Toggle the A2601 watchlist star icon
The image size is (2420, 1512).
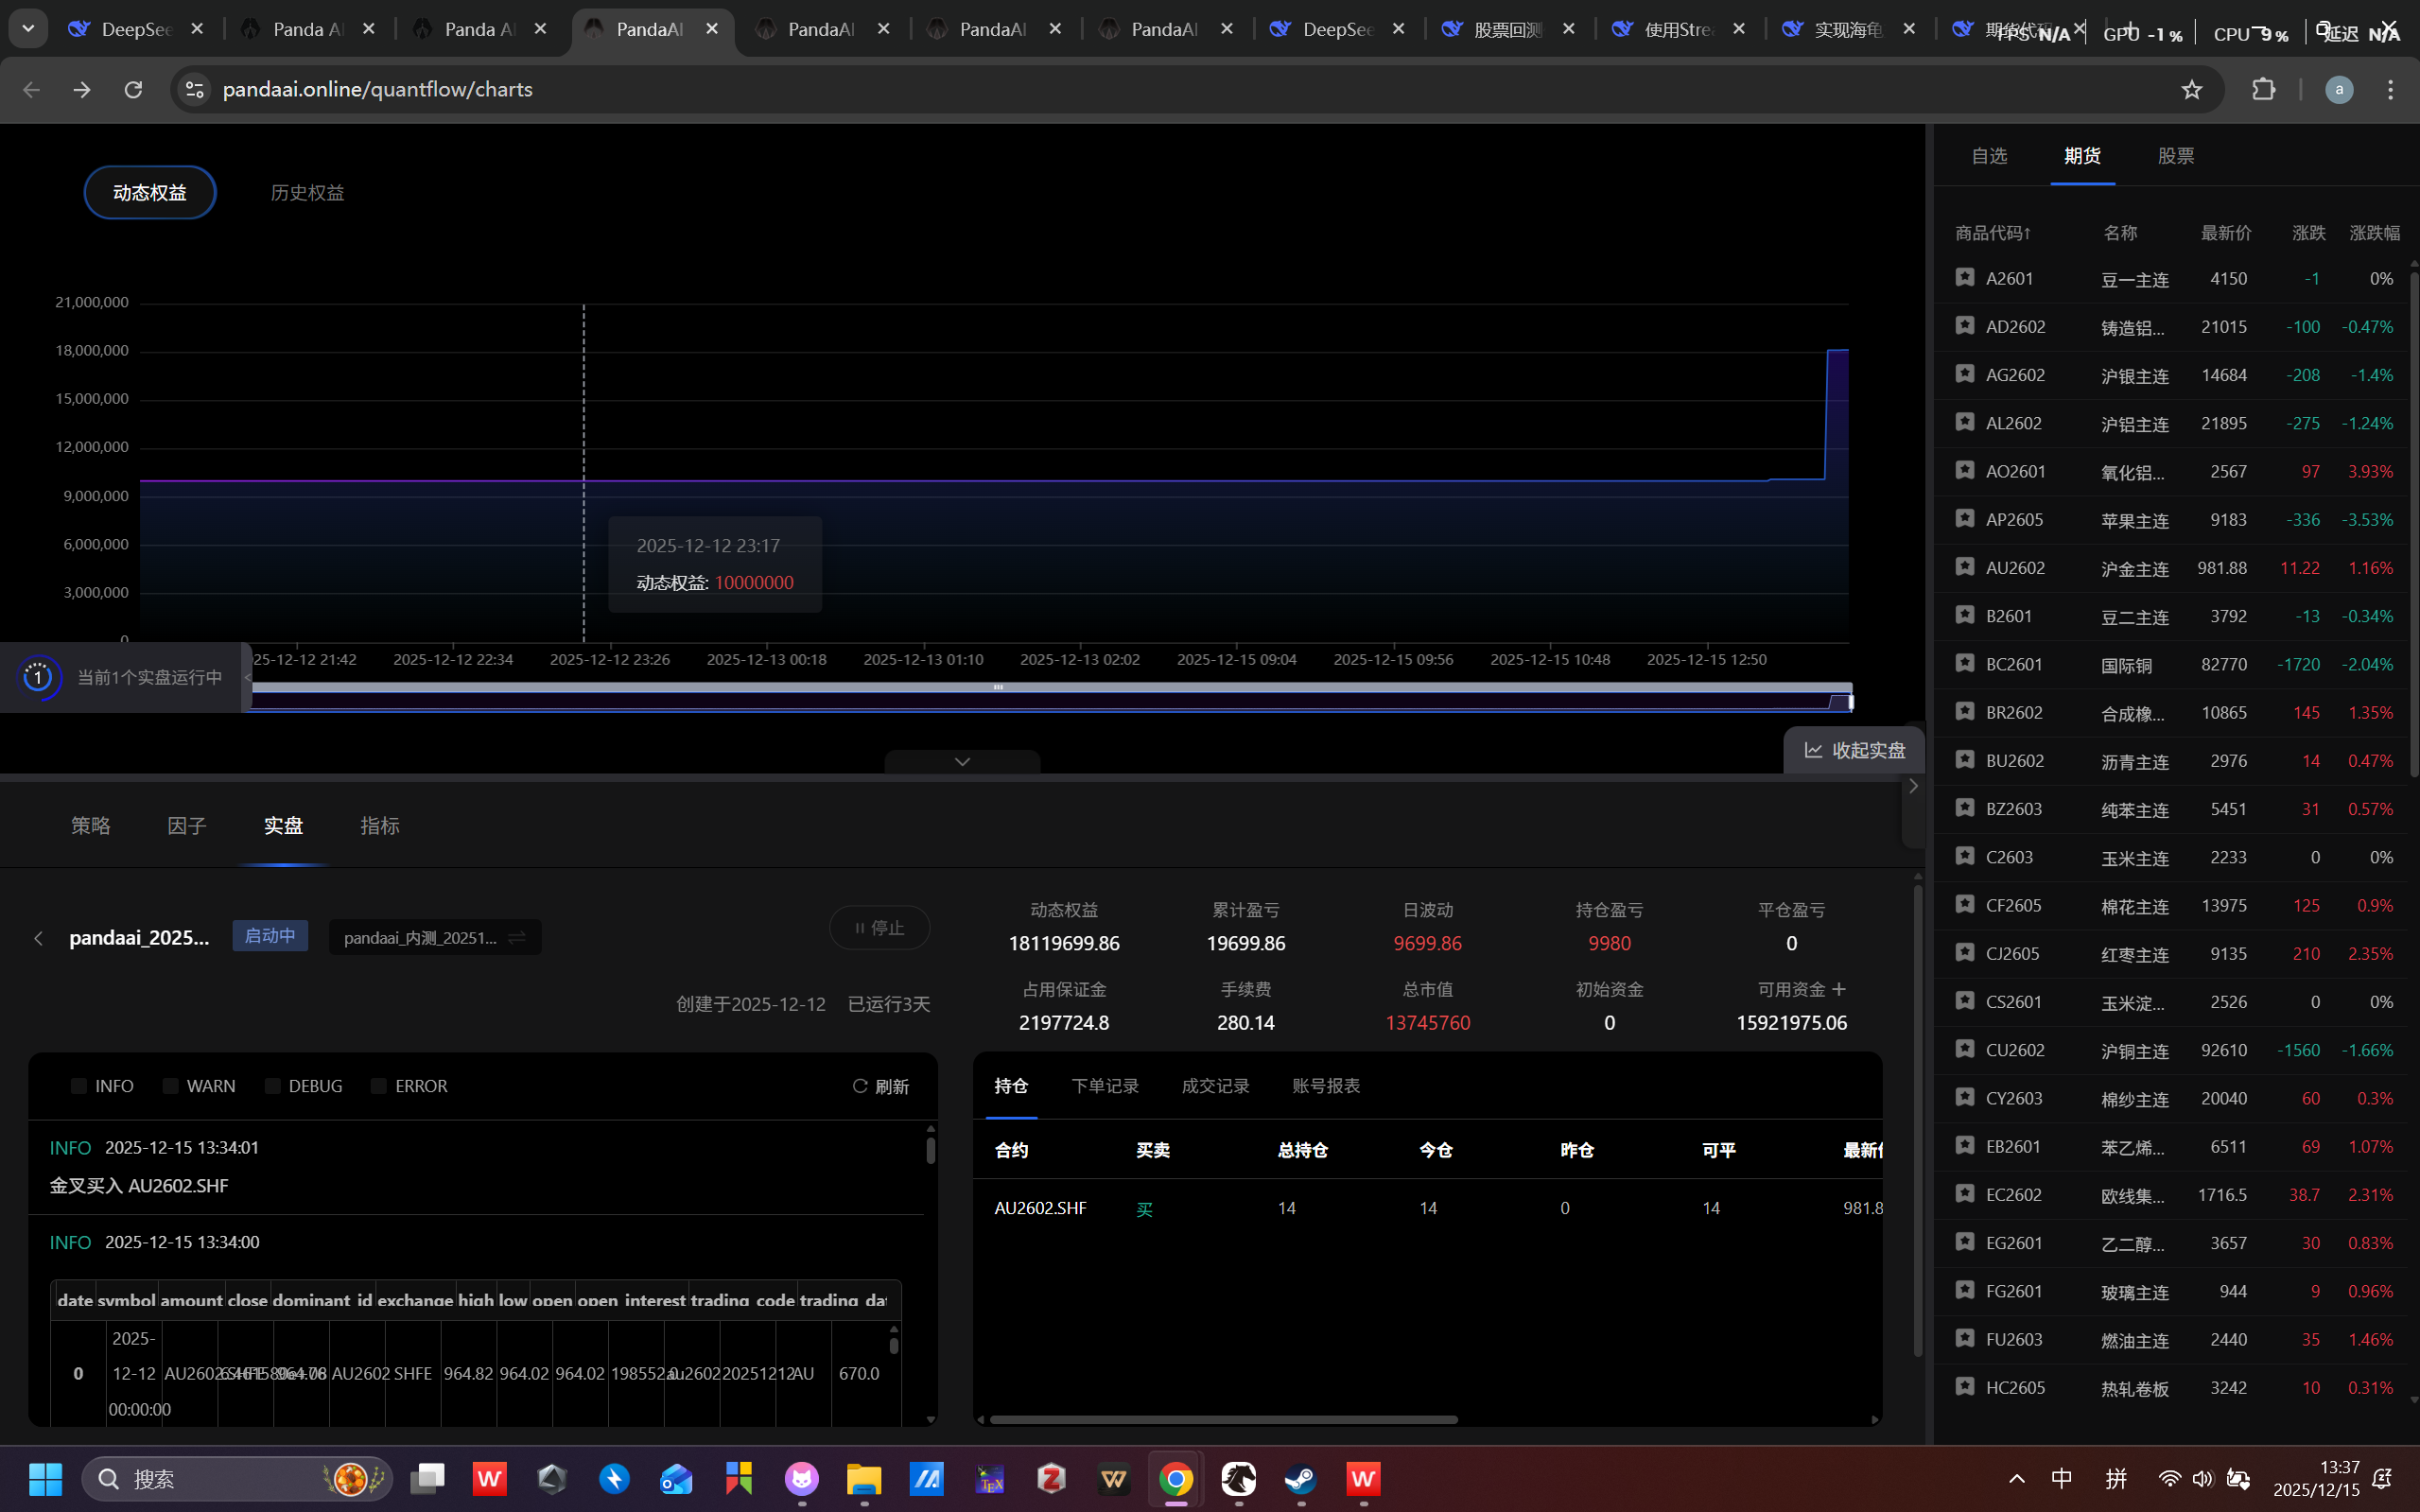click(x=1965, y=277)
